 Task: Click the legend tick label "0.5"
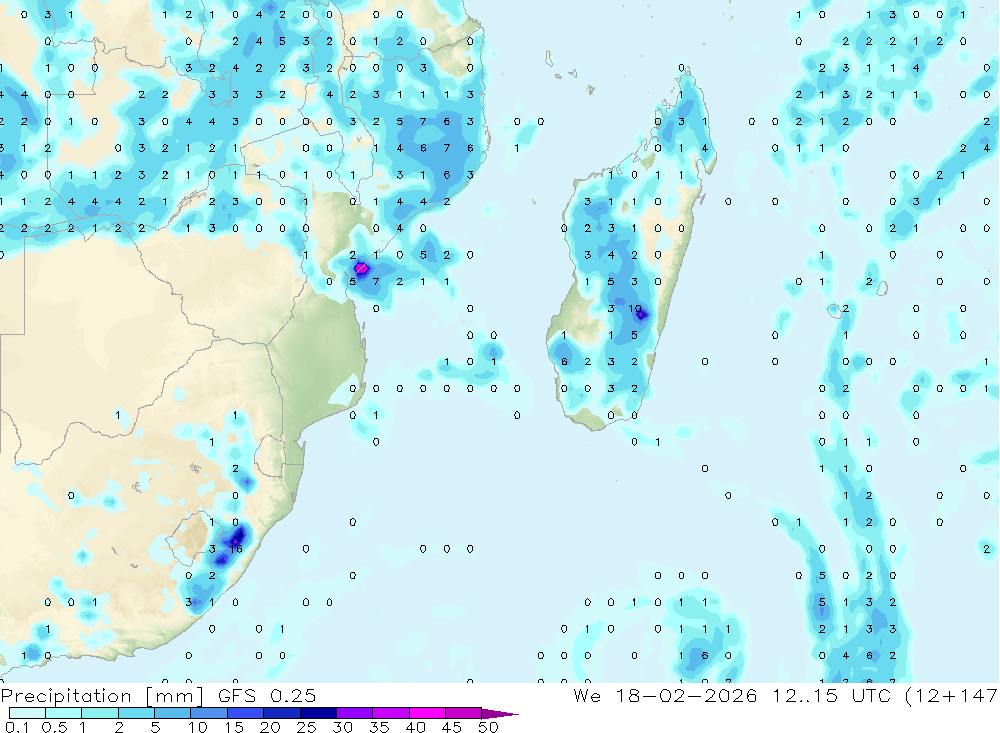point(54,727)
